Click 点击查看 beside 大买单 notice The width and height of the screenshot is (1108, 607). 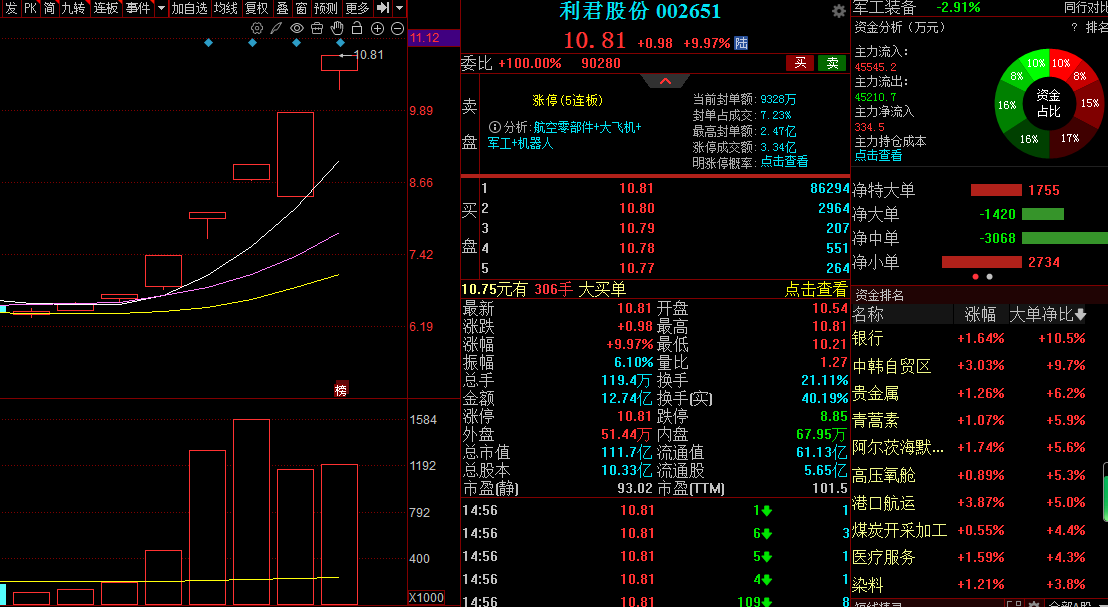(815, 289)
